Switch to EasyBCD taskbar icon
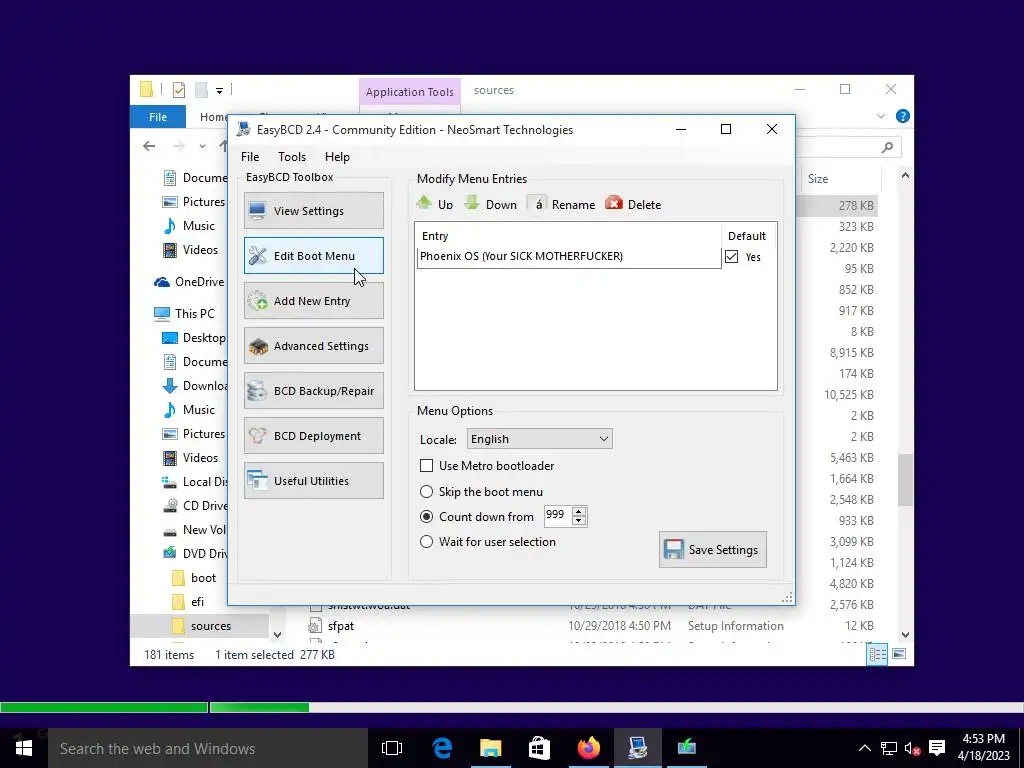Screen dimensions: 1024x768 (637, 748)
